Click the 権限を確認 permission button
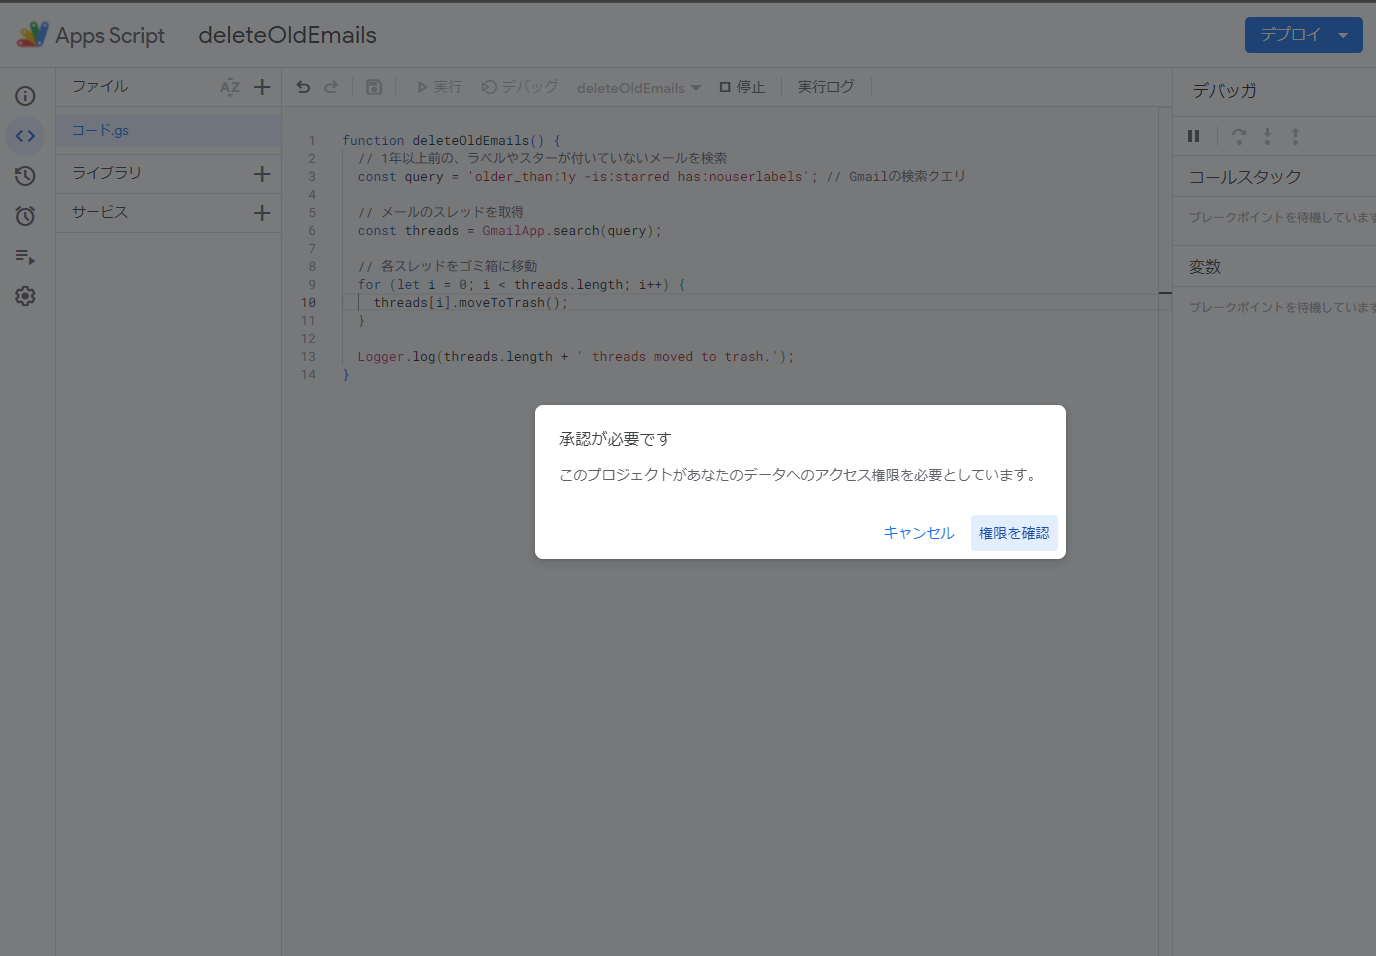1376x956 pixels. coord(1014,532)
